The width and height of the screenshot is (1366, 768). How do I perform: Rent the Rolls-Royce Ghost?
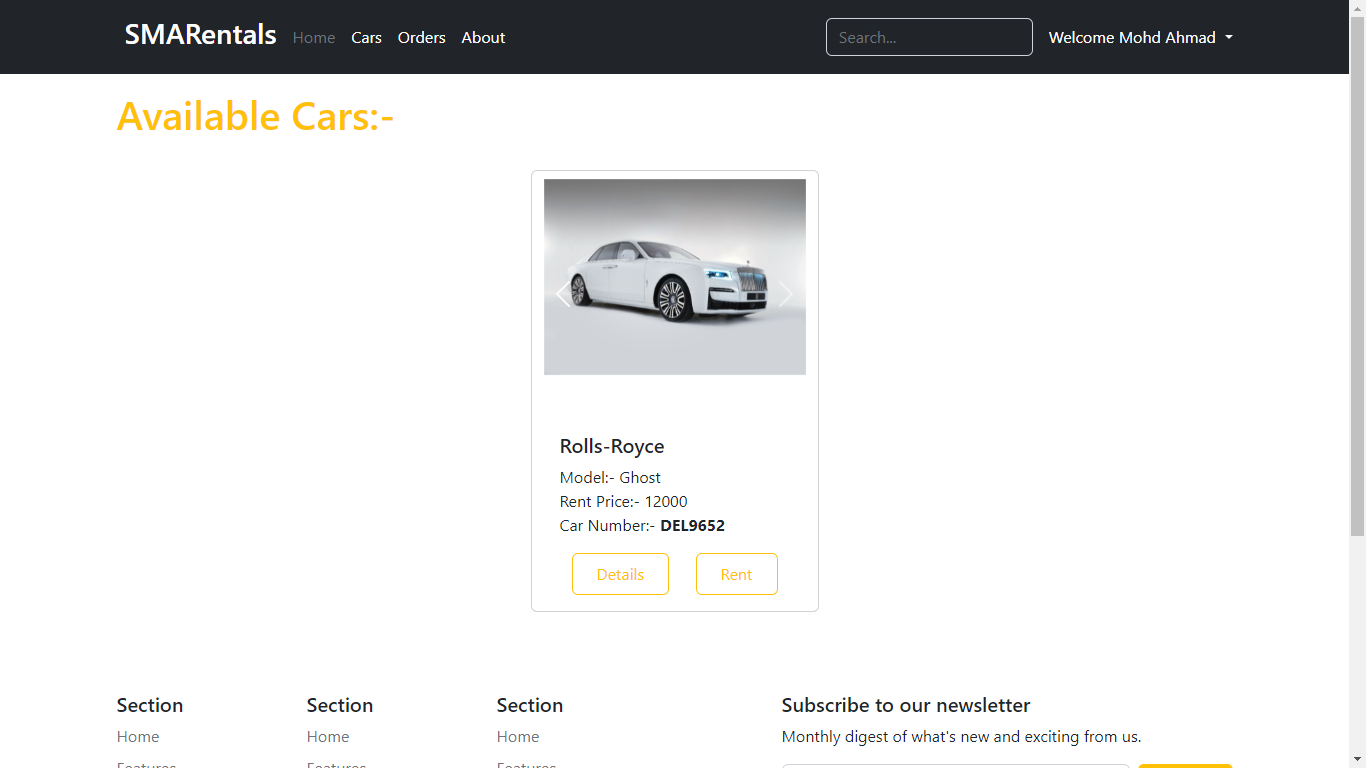[736, 574]
